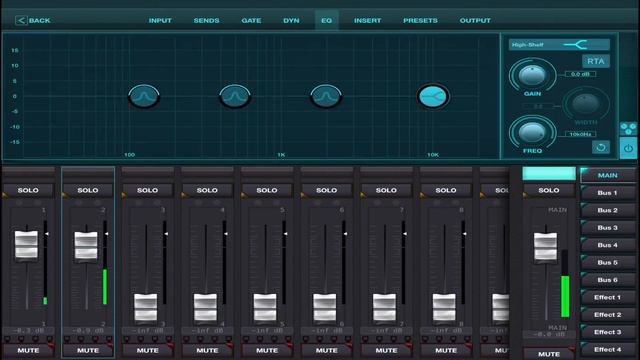This screenshot has height=360, width=640.
Task: Click the GAIN knob
Action: click(532, 75)
